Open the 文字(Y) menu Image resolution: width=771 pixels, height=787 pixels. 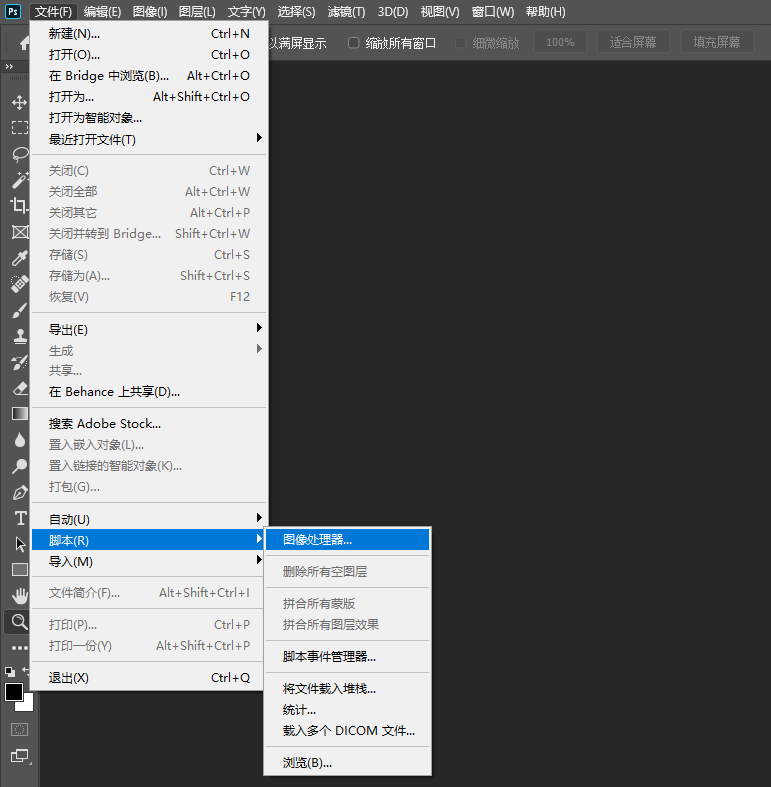pyautogui.click(x=246, y=12)
